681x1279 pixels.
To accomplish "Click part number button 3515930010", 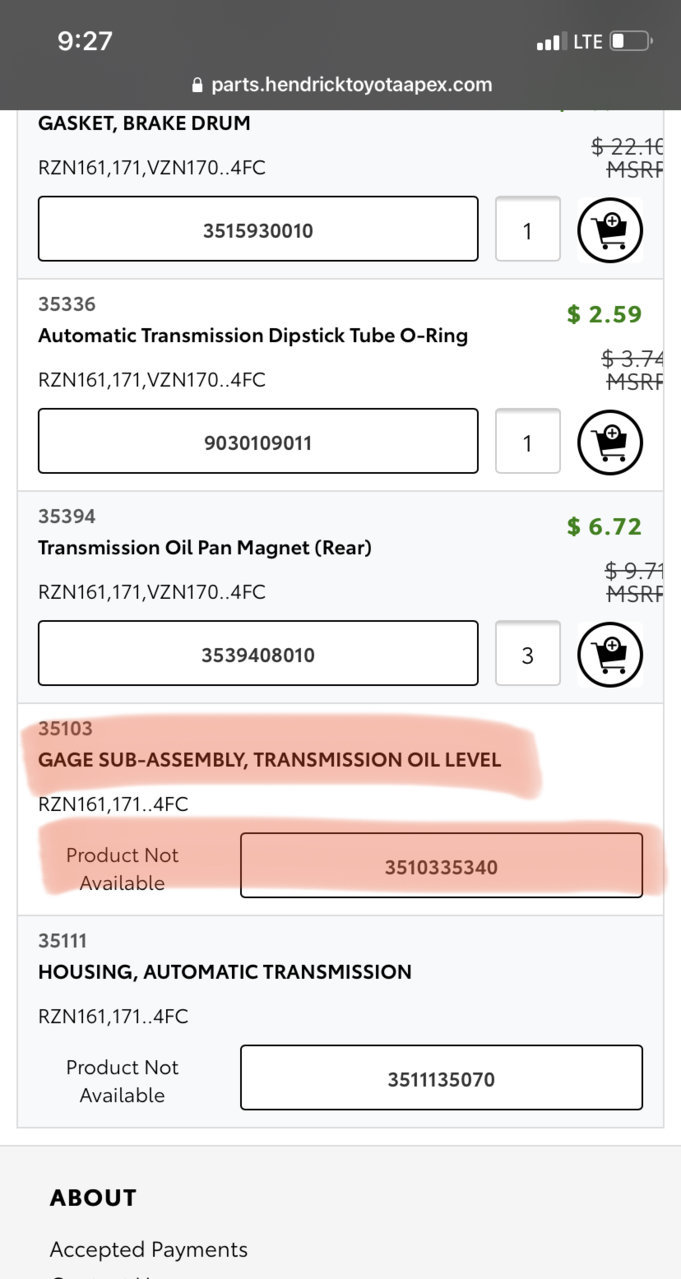I will click(258, 230).
